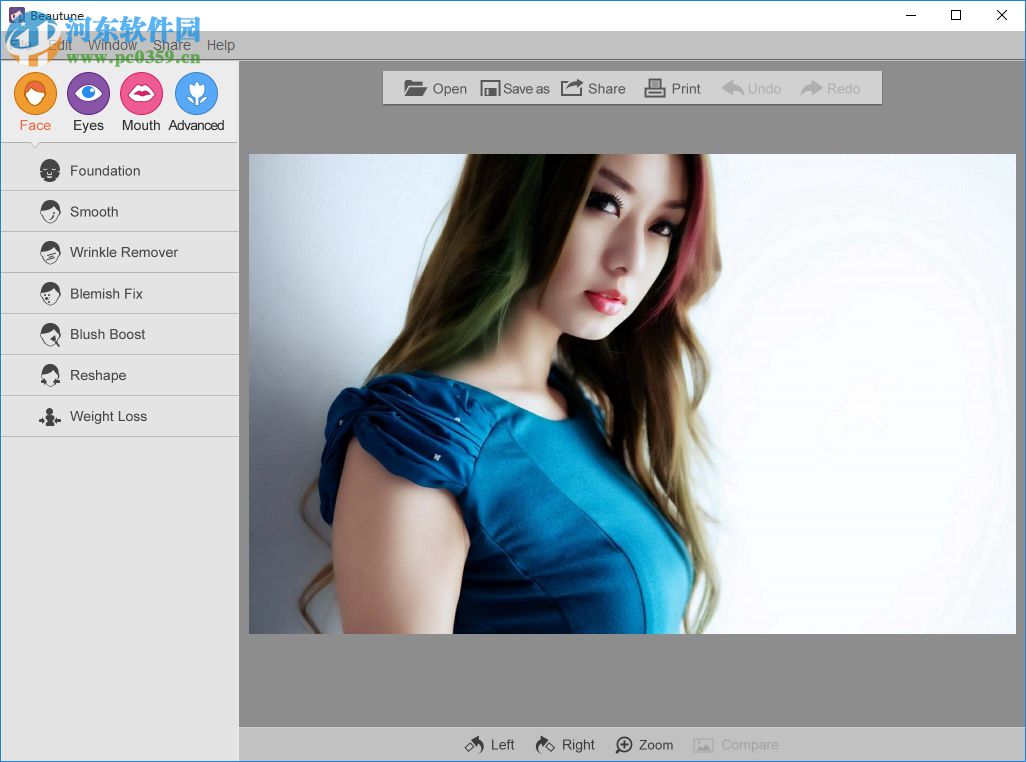Switch to the Eyes tools
This screenshot has height=762, width=1026.
(x=88, y=96)
